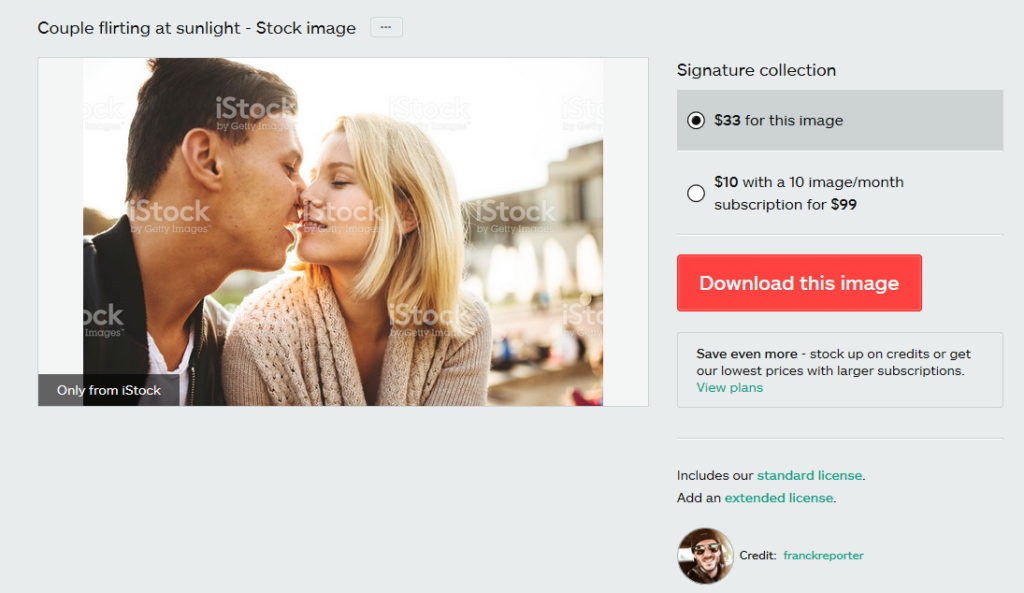Click the Download this image button

[x=799, y=283]
